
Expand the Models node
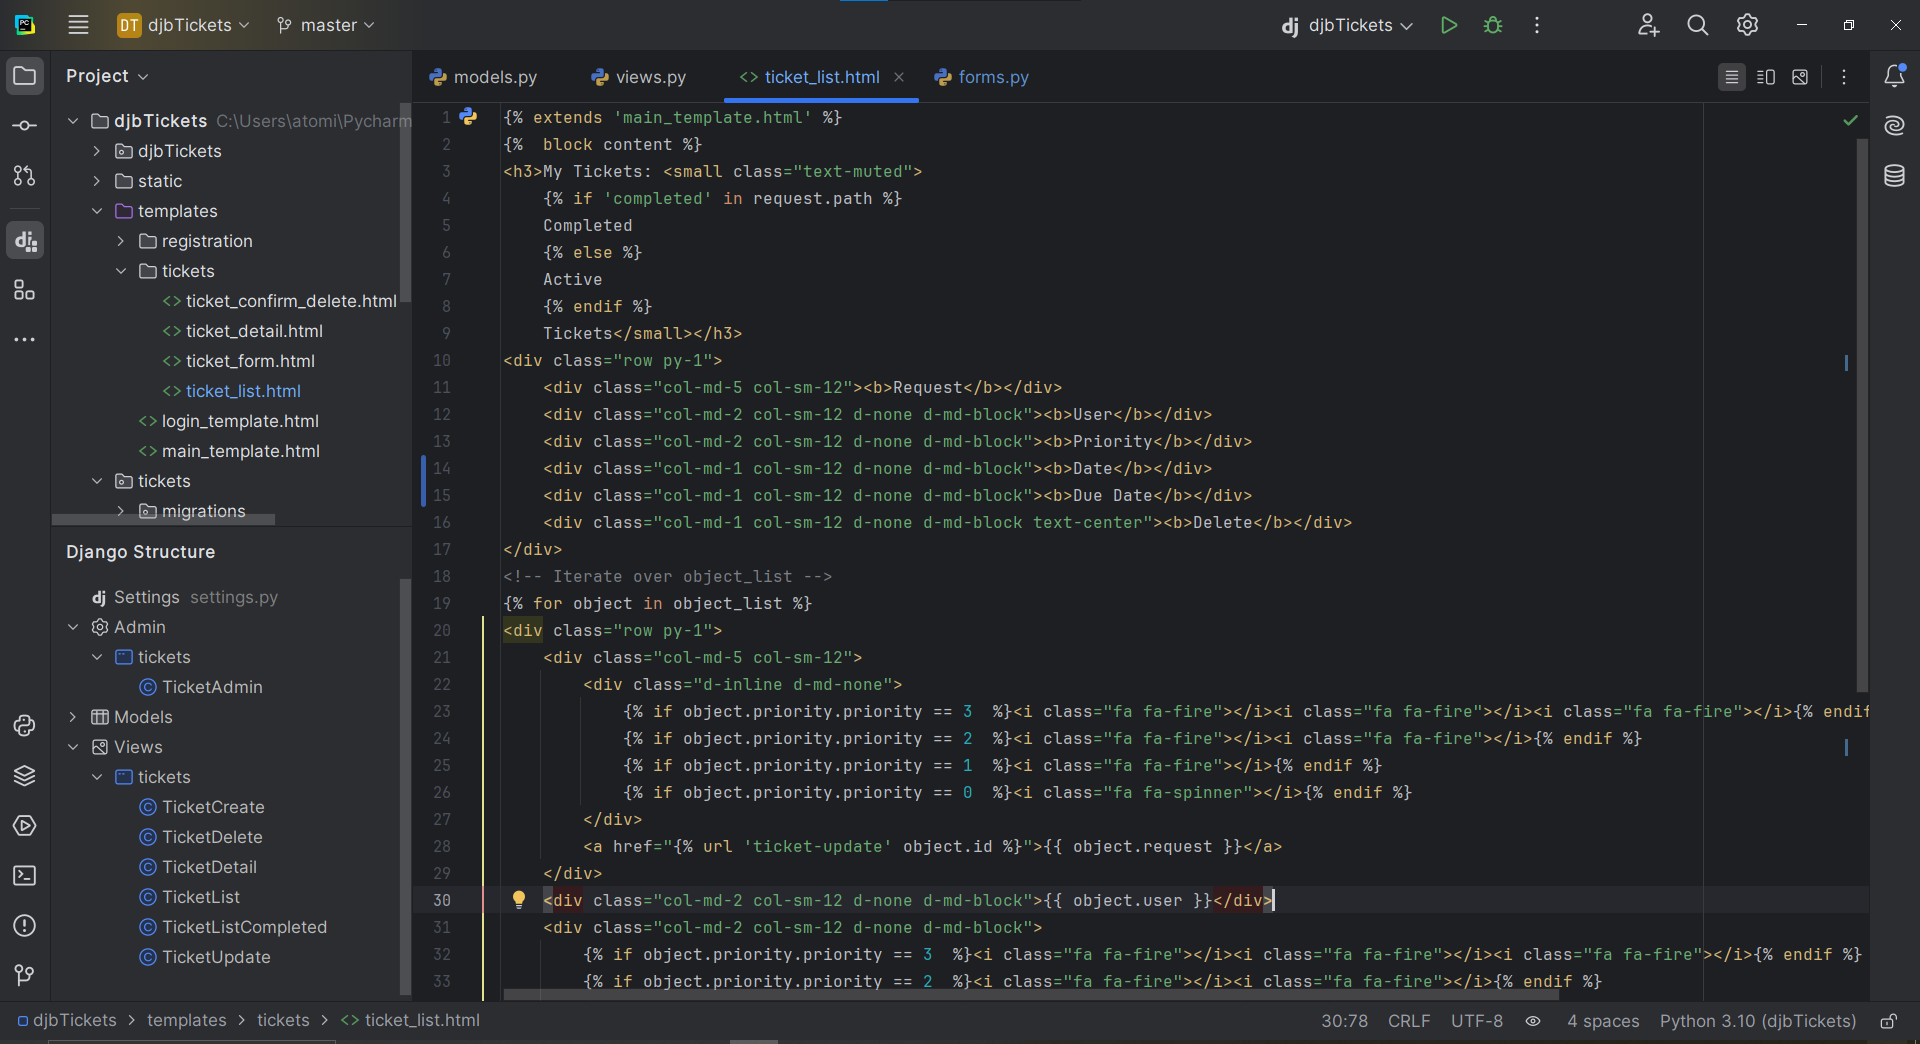click(x=73, y=717)
